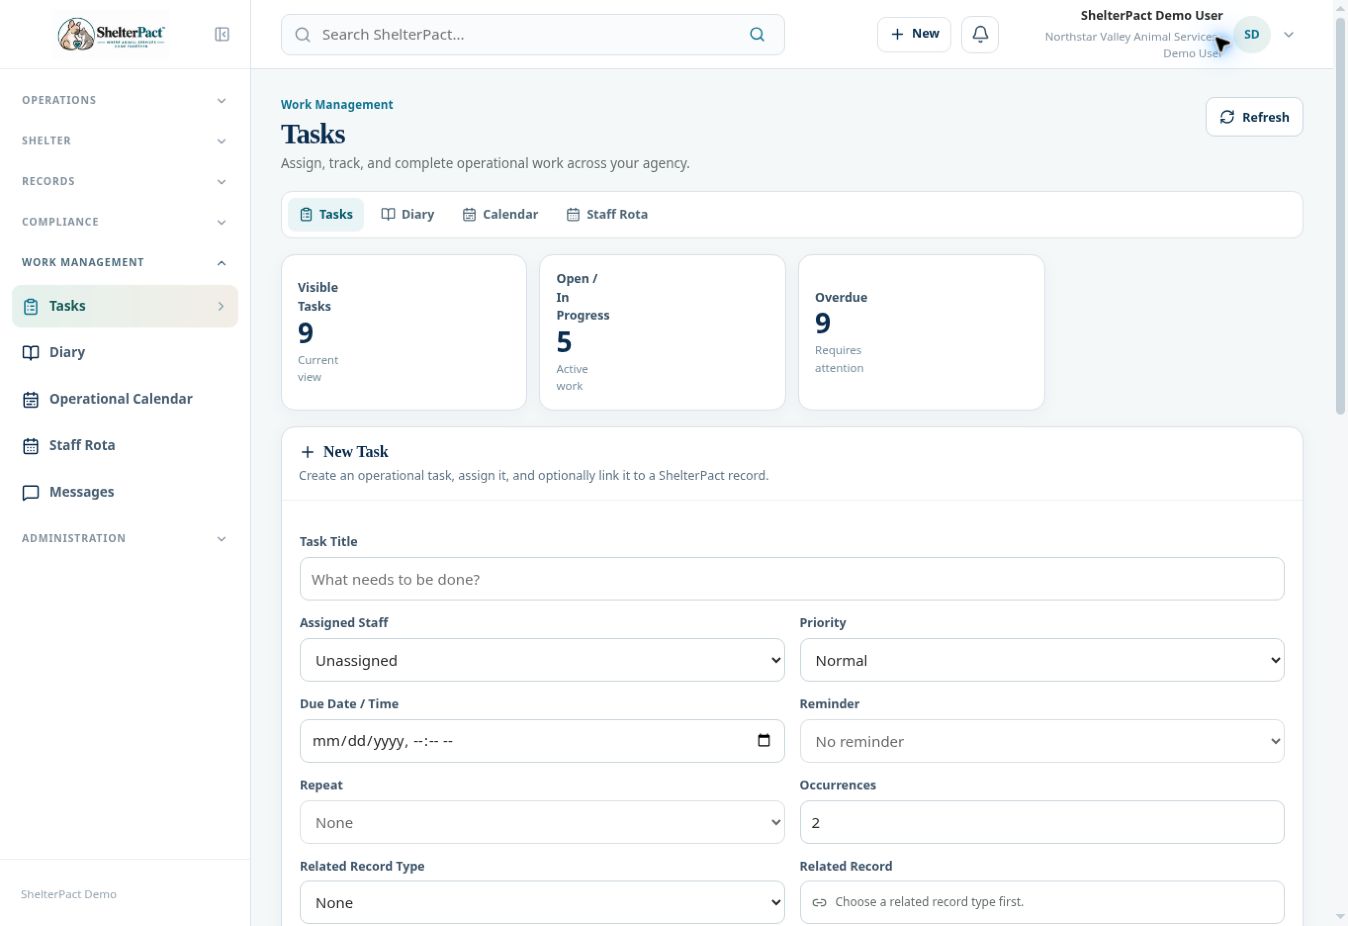Open the Priority dropdown

click(x=1042, y=660)
